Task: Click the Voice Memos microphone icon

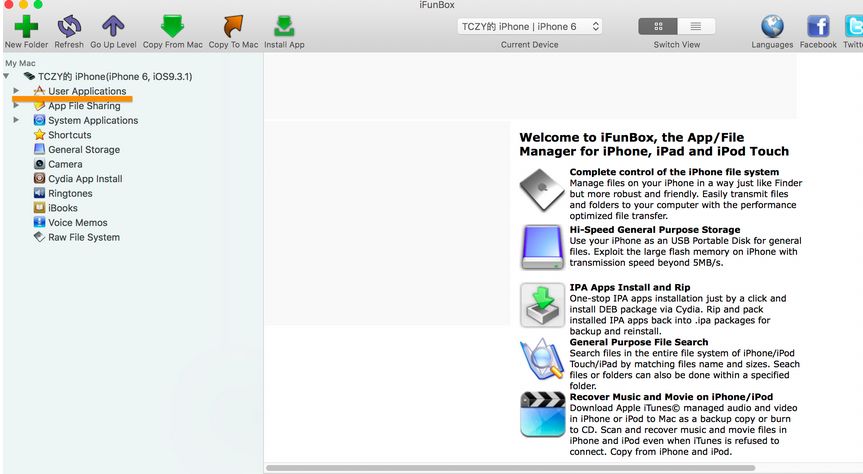Action: pos(39,222)
